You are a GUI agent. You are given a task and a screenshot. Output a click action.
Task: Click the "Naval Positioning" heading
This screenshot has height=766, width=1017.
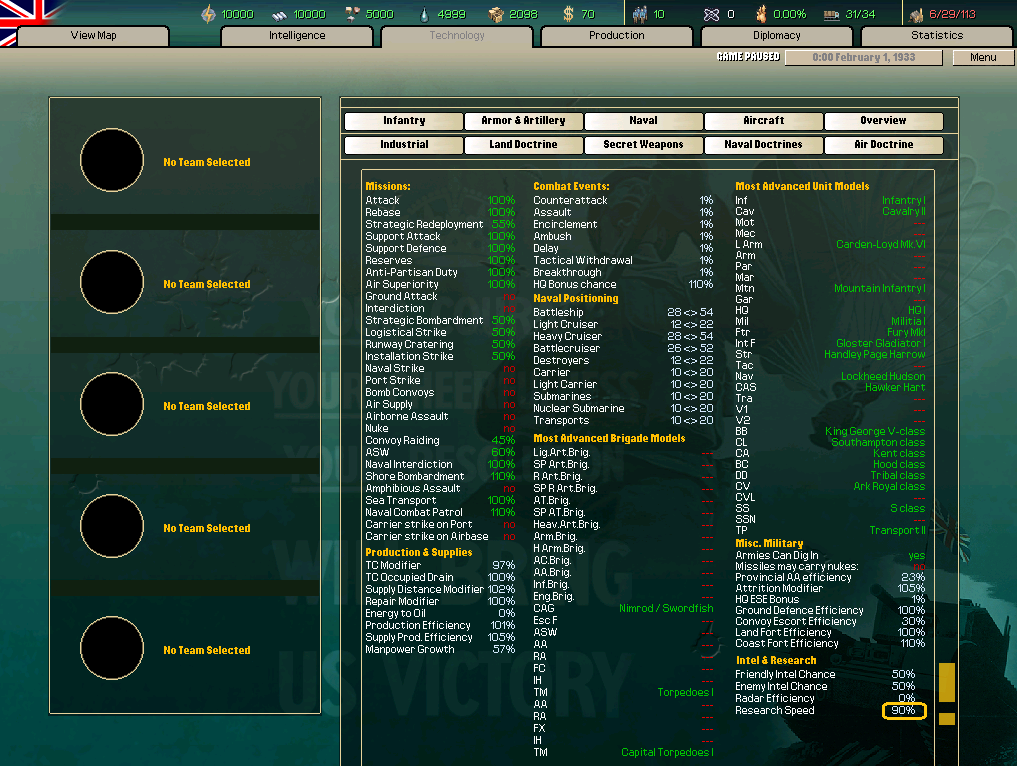click(x=576, y=298)
